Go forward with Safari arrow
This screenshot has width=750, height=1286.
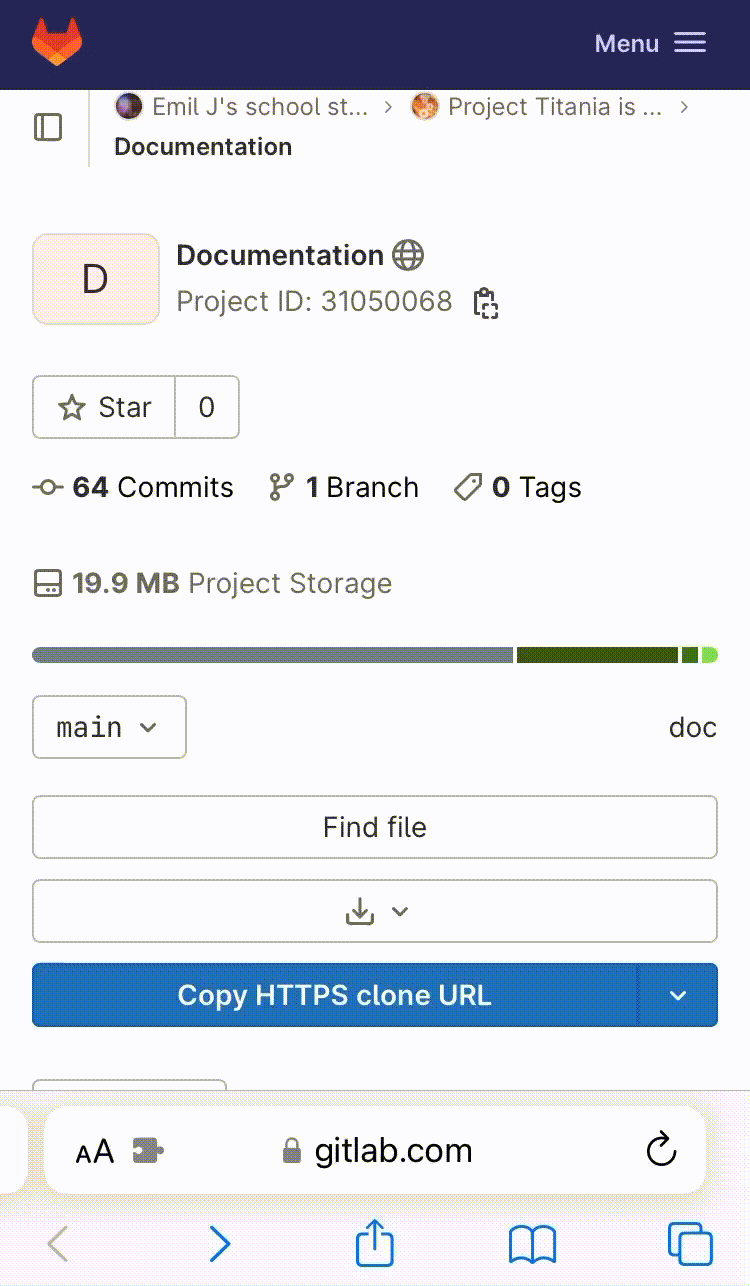pos(219,1245)
